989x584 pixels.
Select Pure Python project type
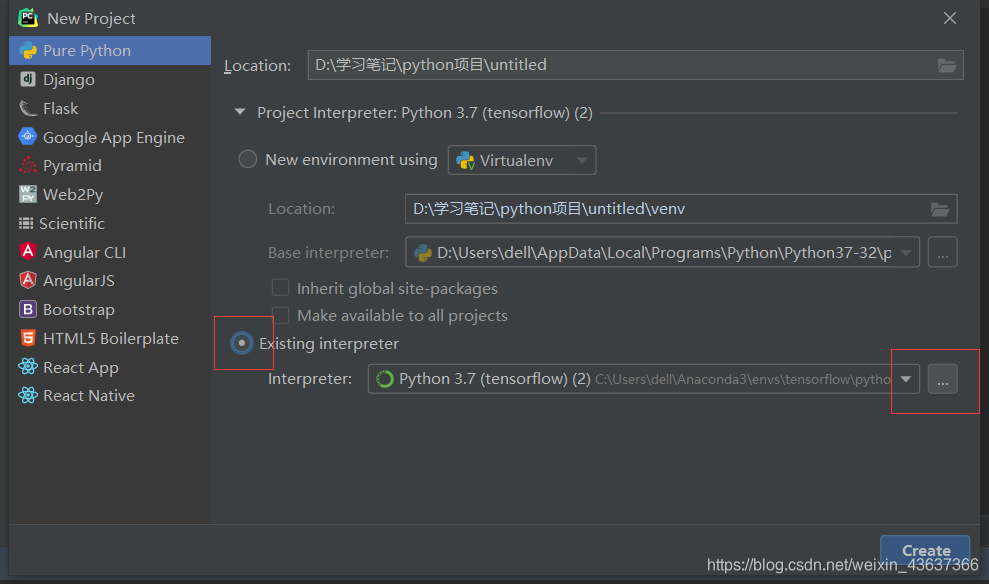[x=110, y=50]
